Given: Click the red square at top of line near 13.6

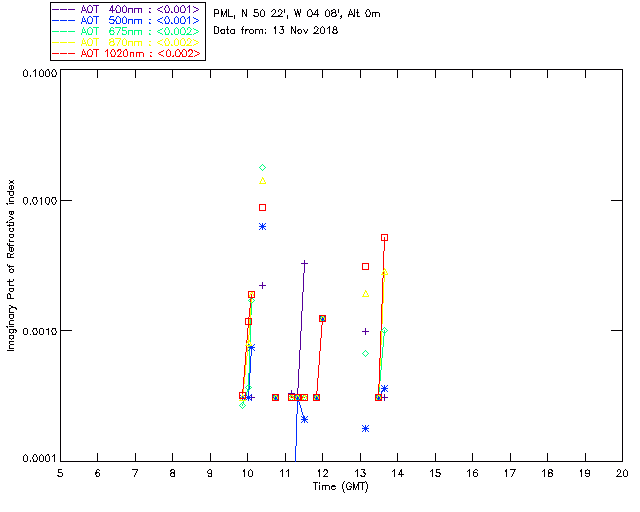Looking at the screenshot, I should pyautogui.click(x=384, y=238).
